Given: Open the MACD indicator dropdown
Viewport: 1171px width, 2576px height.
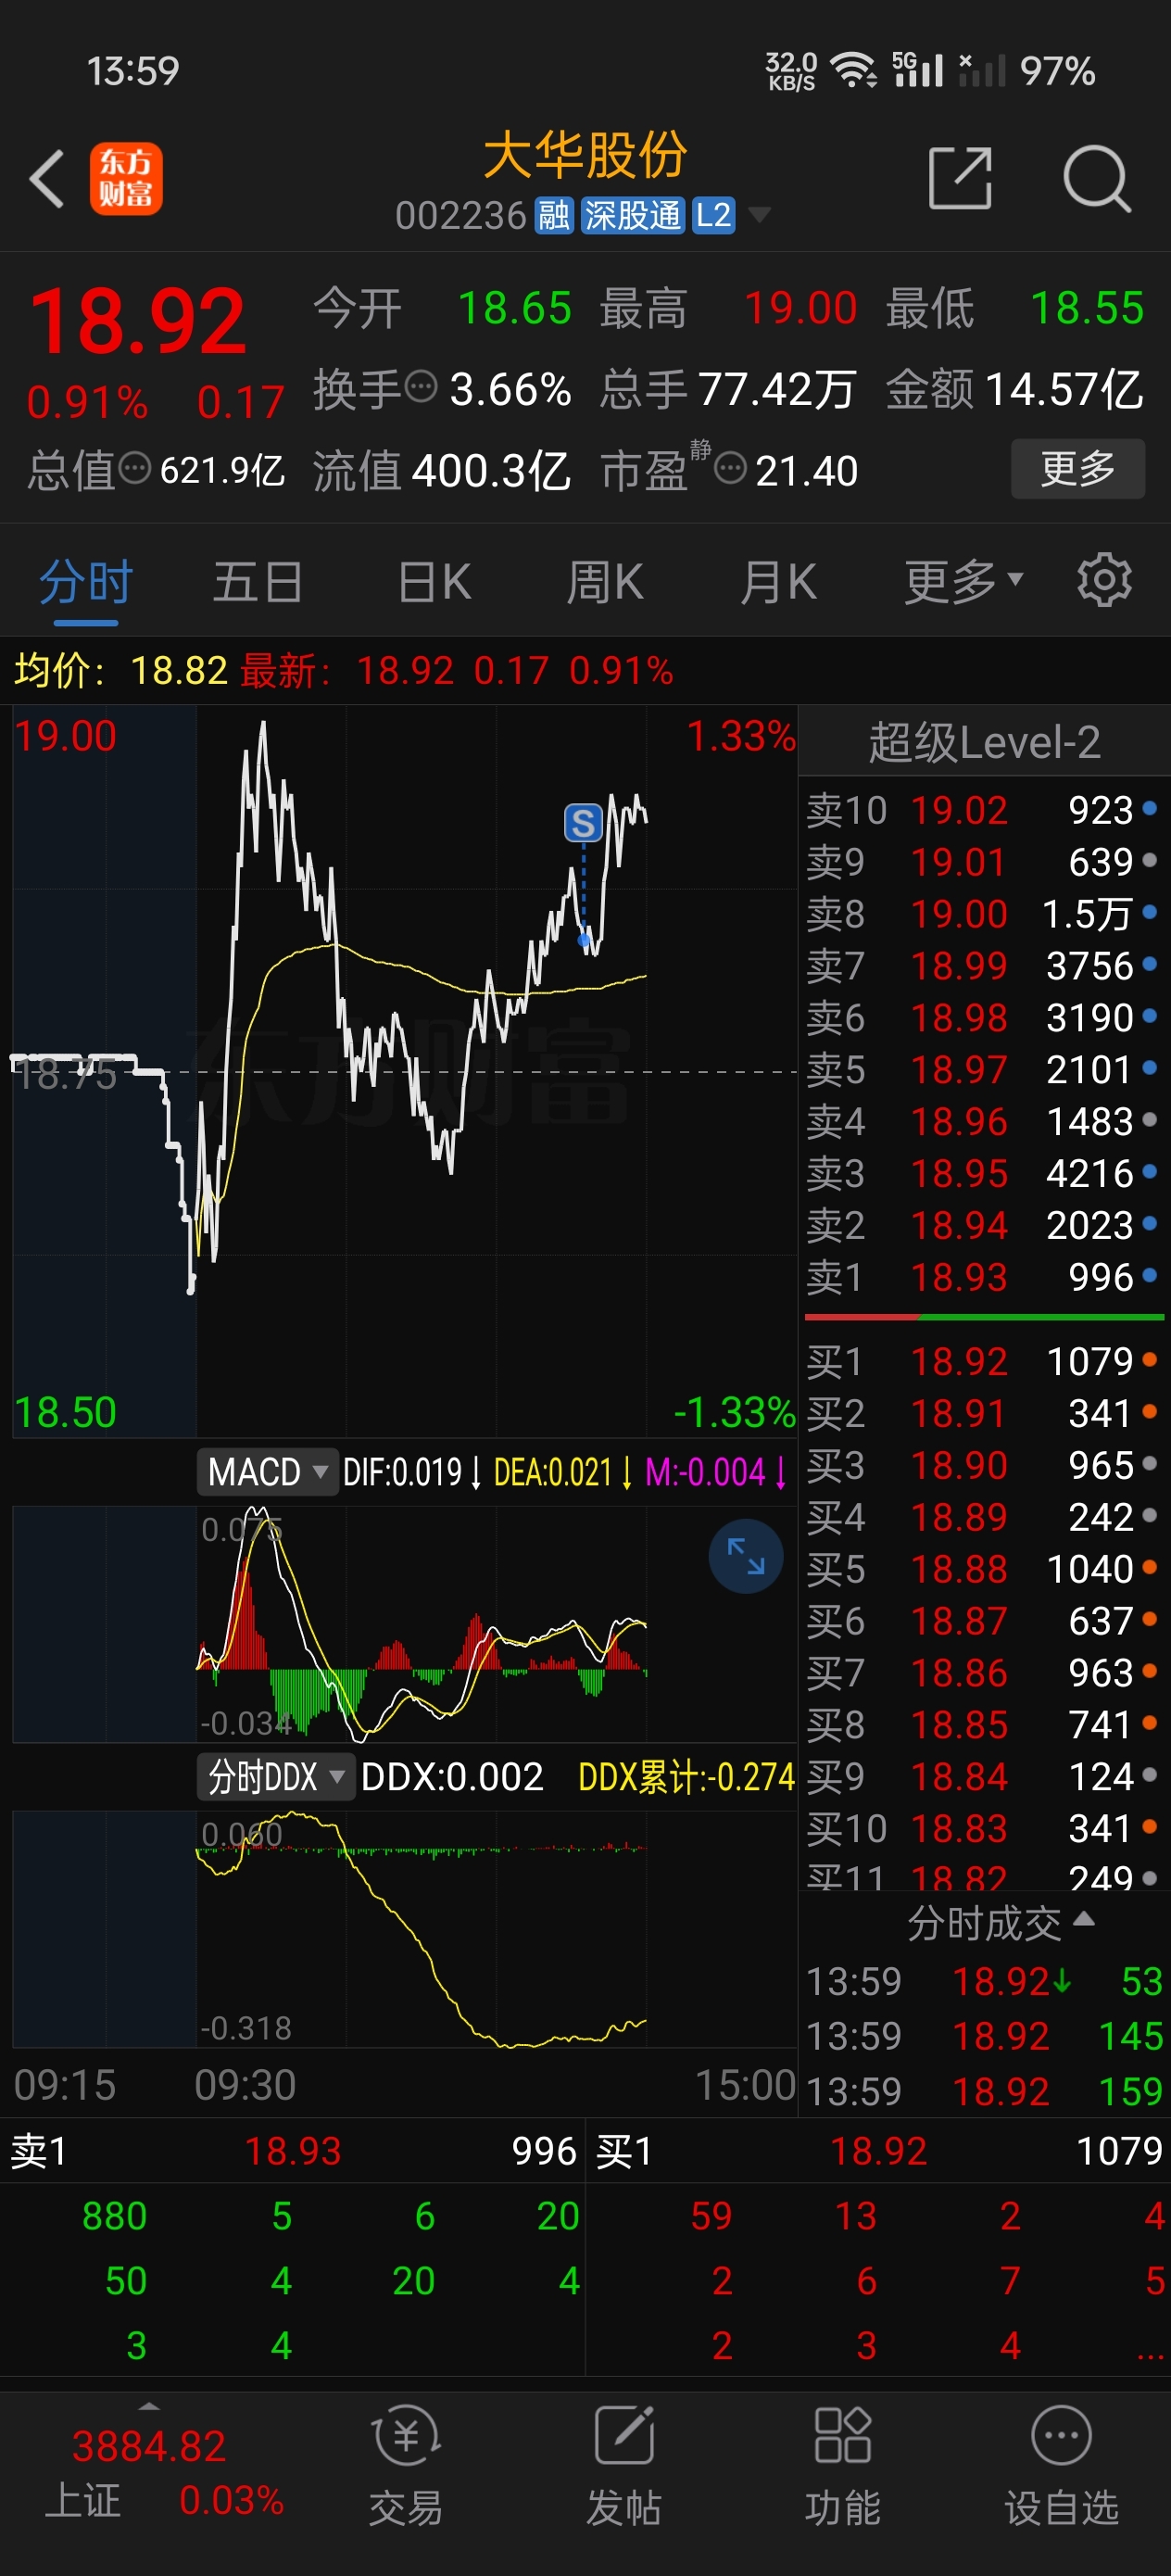Looking at the screenshot, I should coord(267,1472).
